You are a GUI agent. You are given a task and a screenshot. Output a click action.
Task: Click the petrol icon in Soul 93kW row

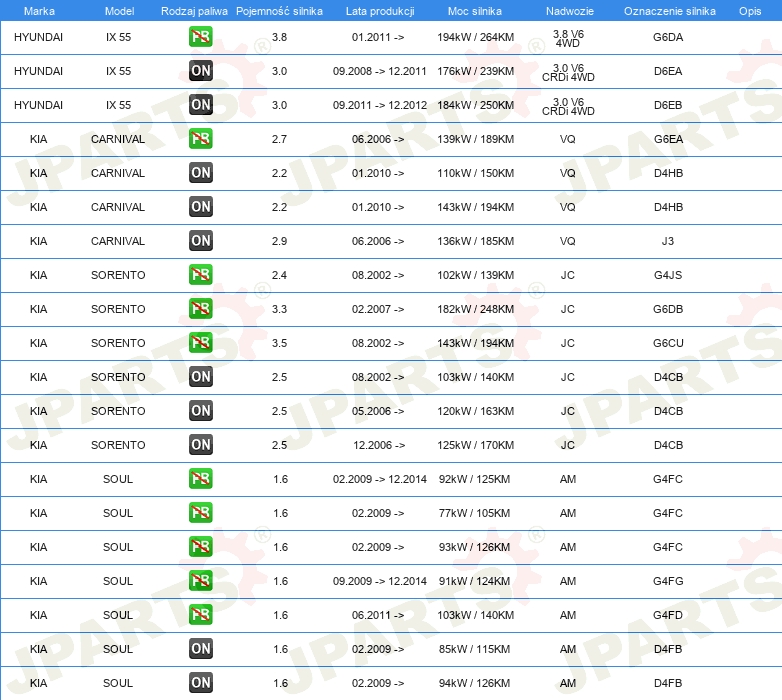[200, 547]
